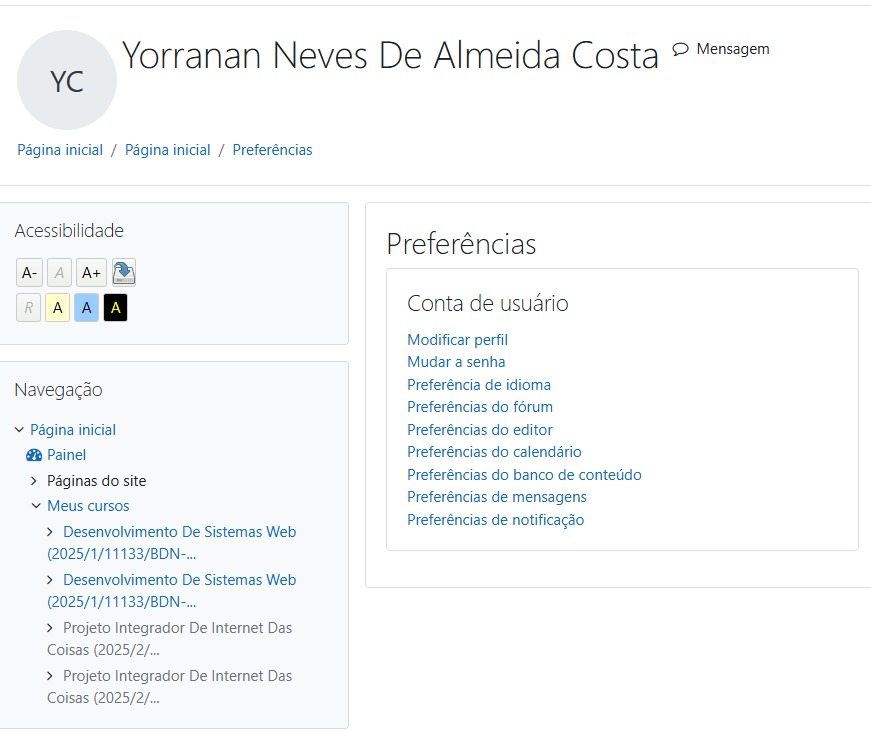Open Mudar a senha

(x=456, y=362)
